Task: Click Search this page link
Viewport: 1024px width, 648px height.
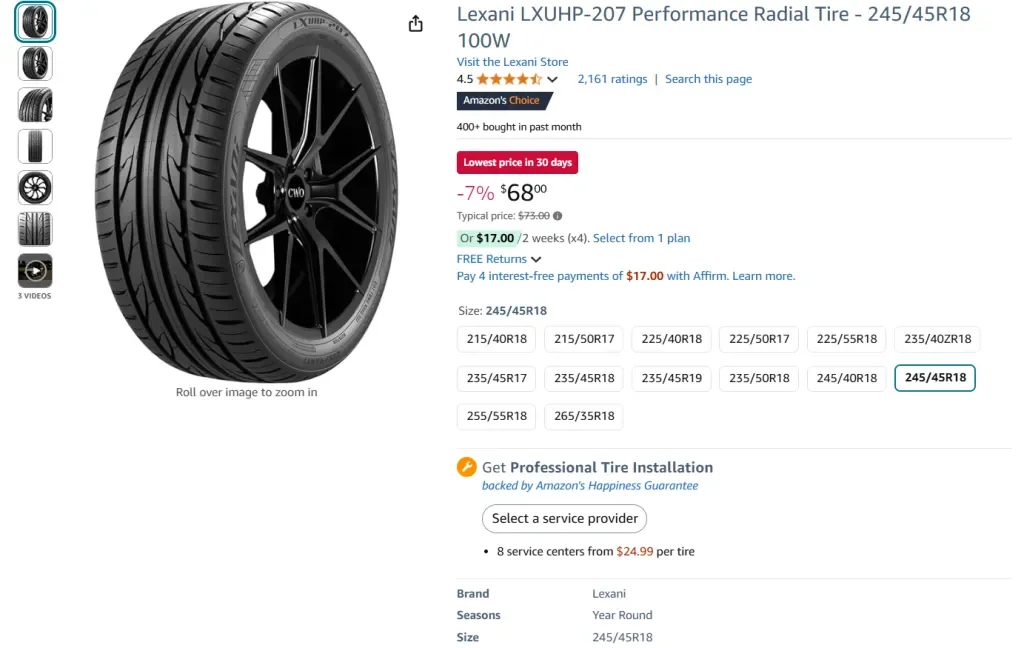Action: point(708,79)
